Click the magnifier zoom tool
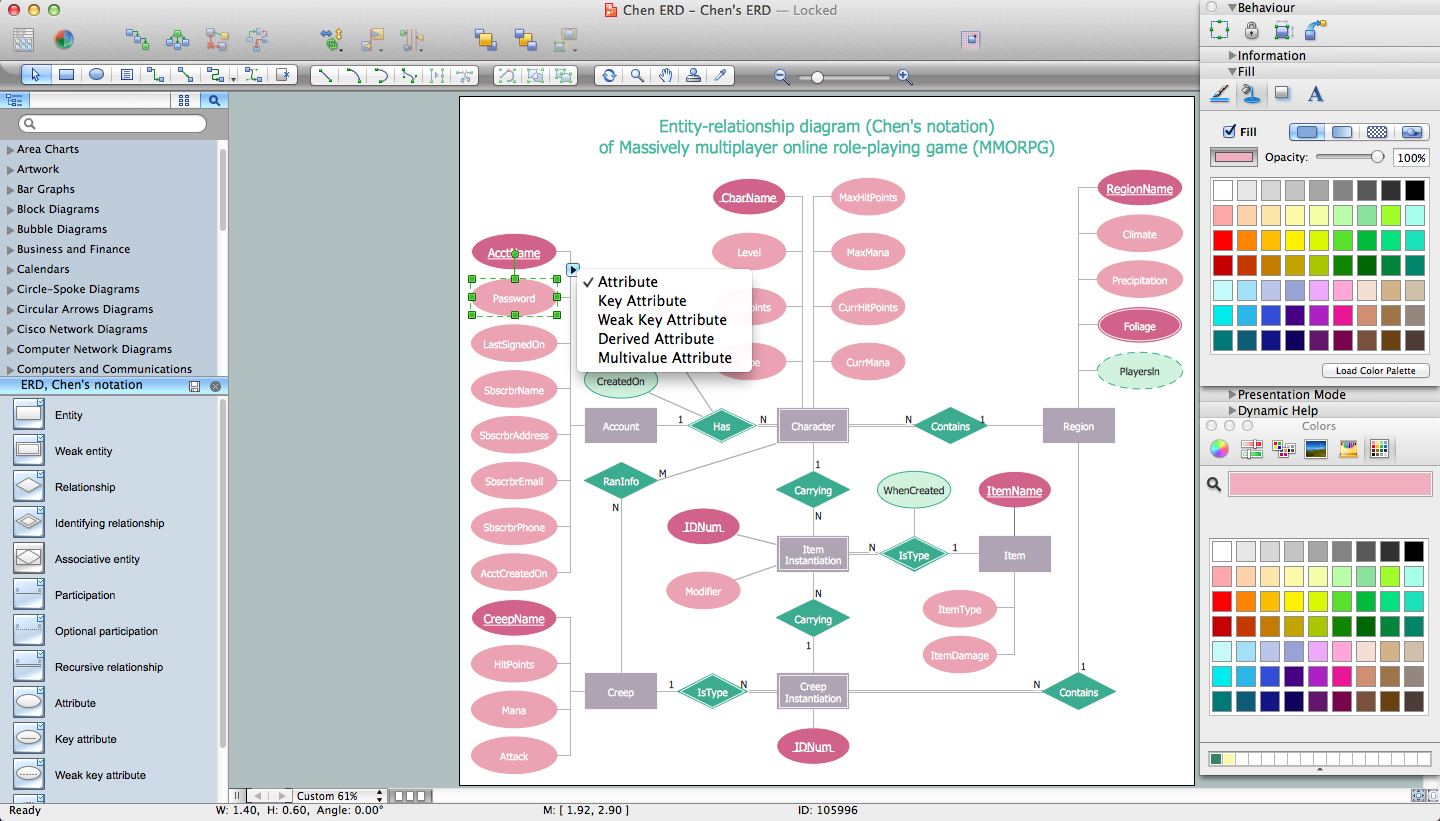This screenshot has height=821, width=1440. click(637, 75)
